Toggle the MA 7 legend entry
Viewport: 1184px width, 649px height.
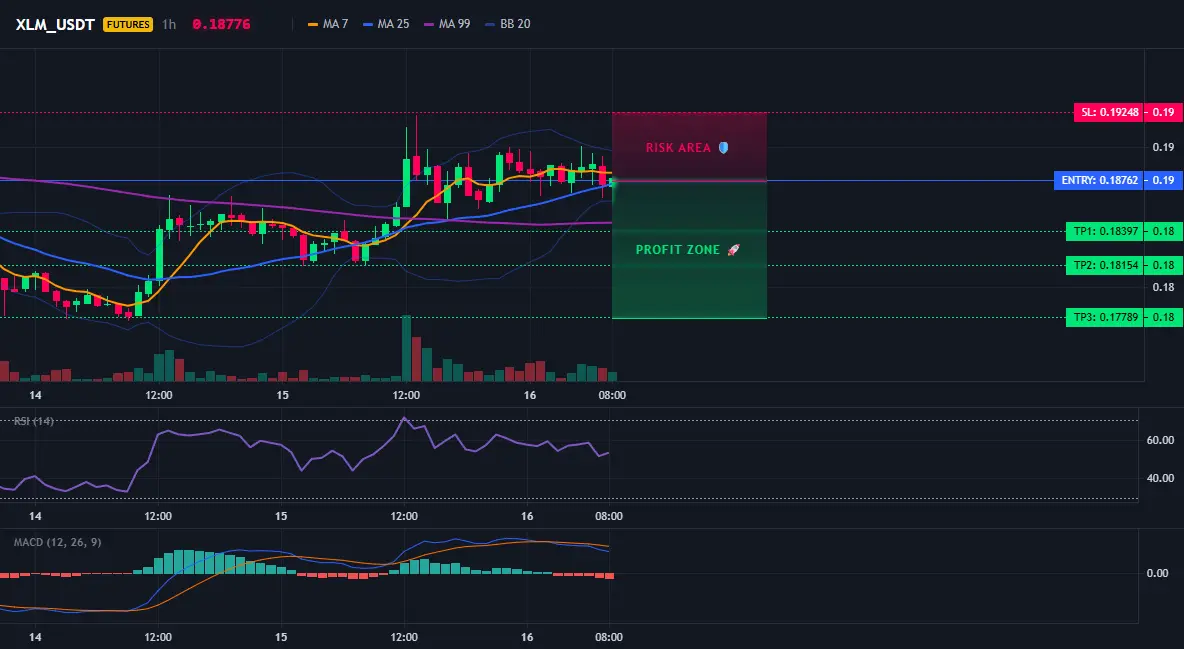pyautogui.click(x=328, y=24)
